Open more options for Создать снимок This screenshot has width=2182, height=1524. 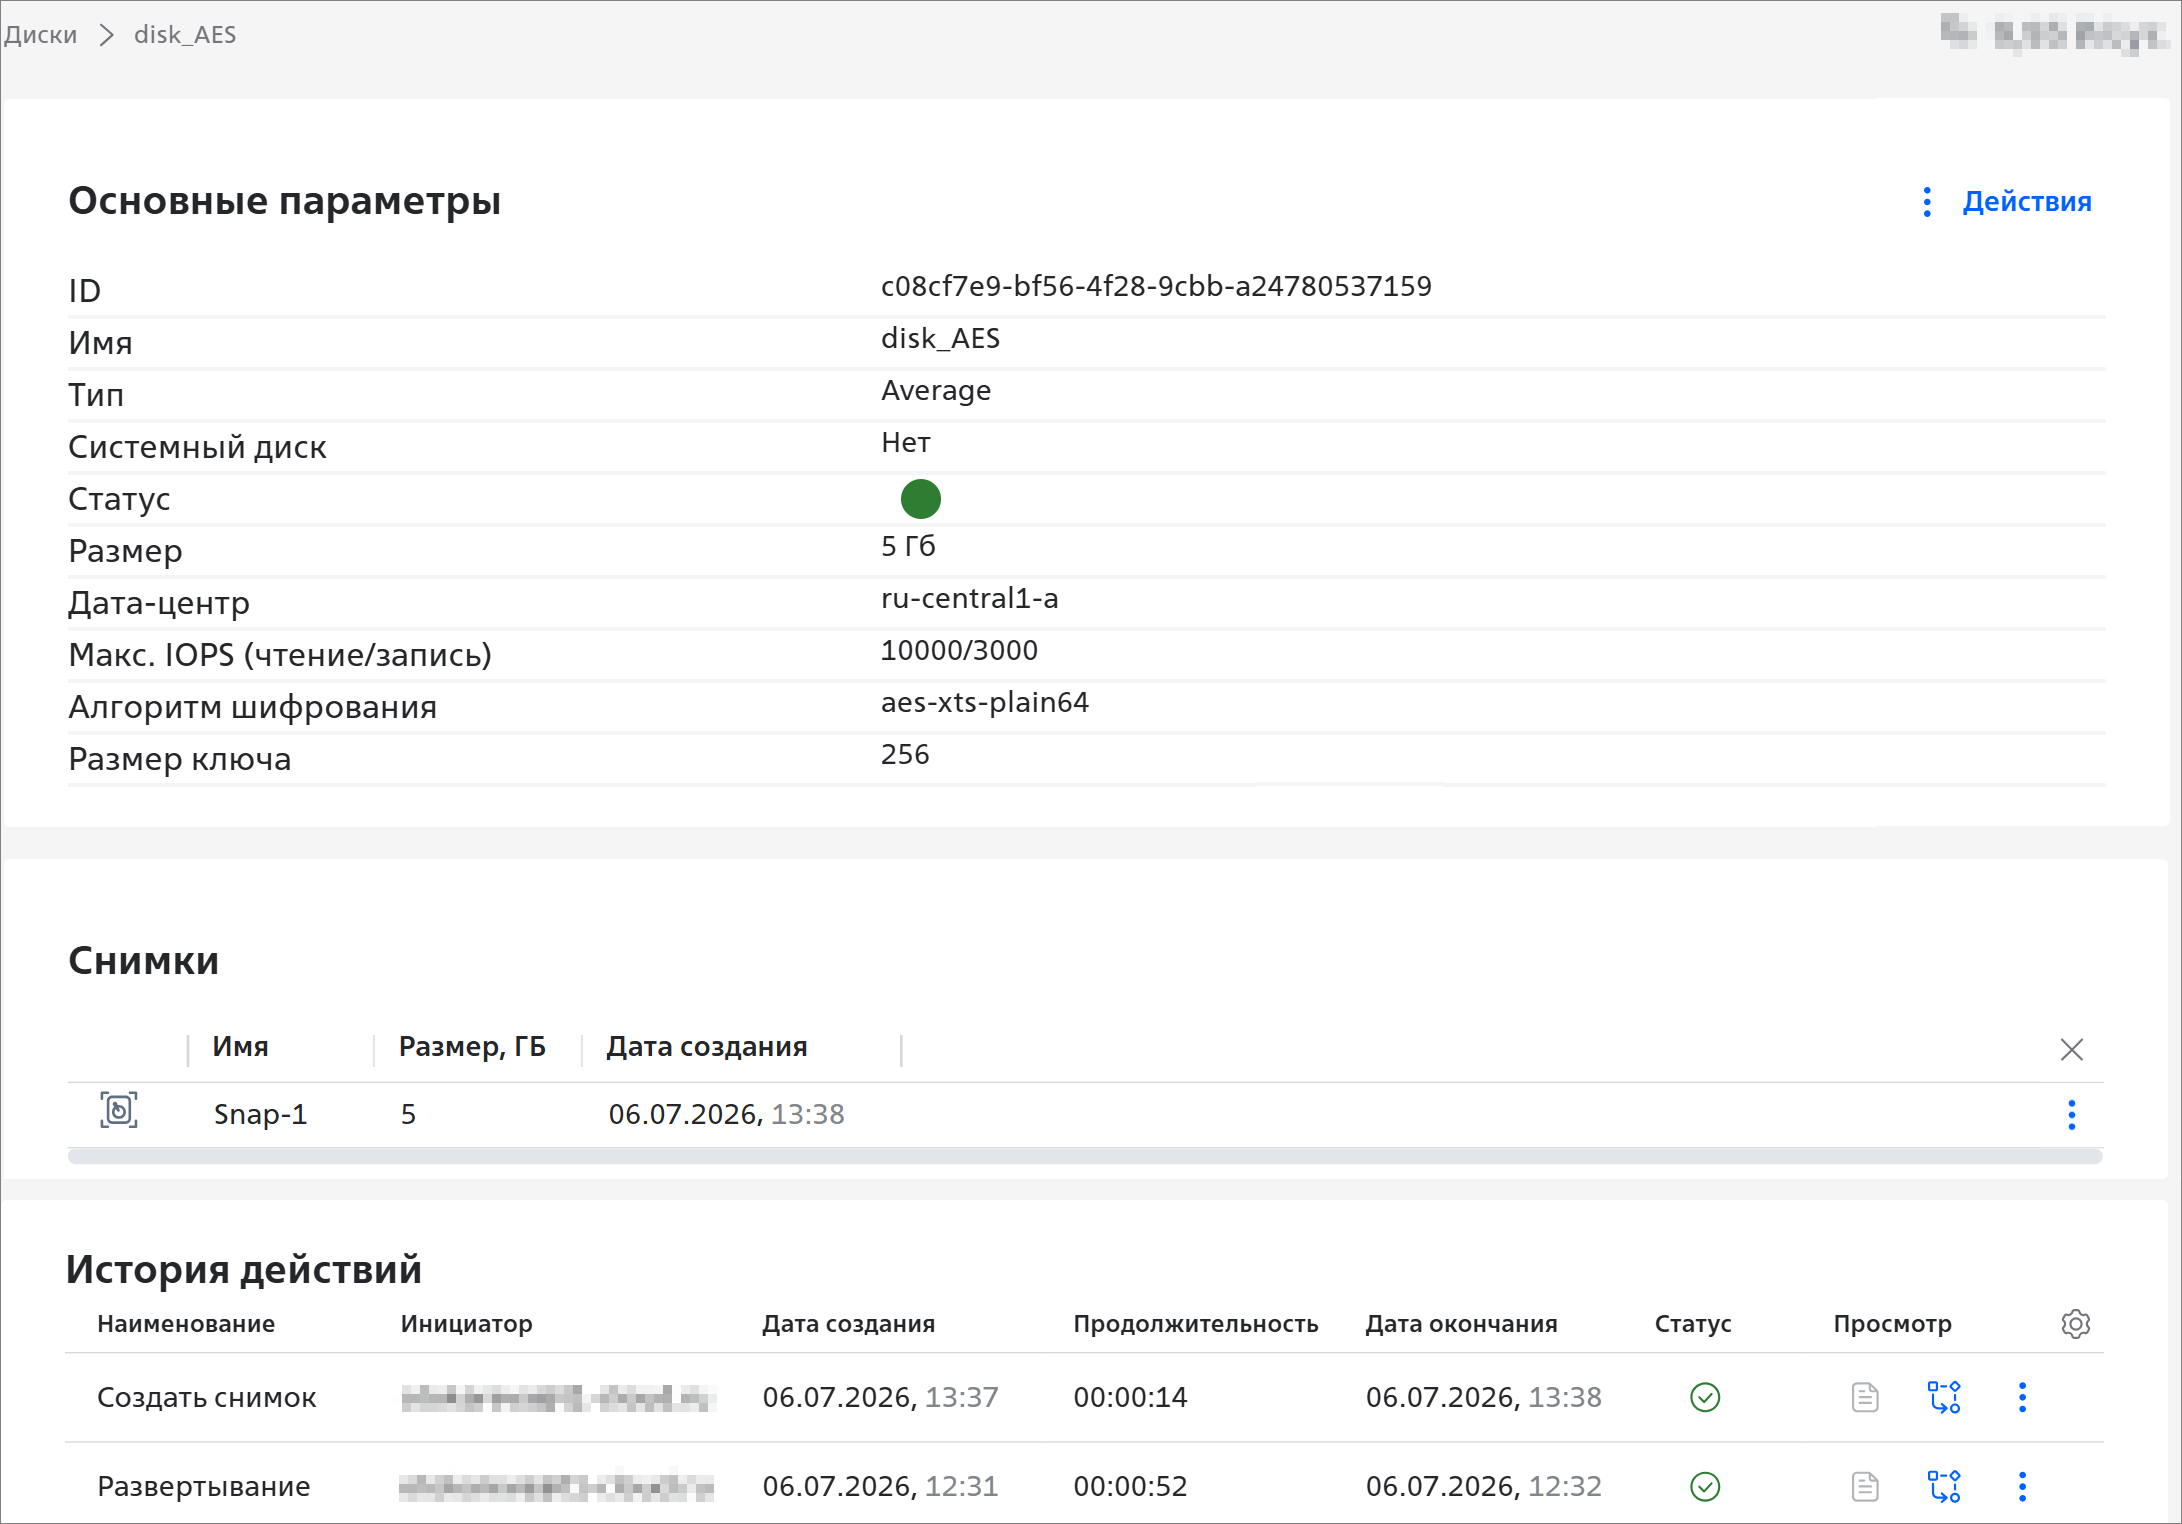click(x=2022, y=1397)
